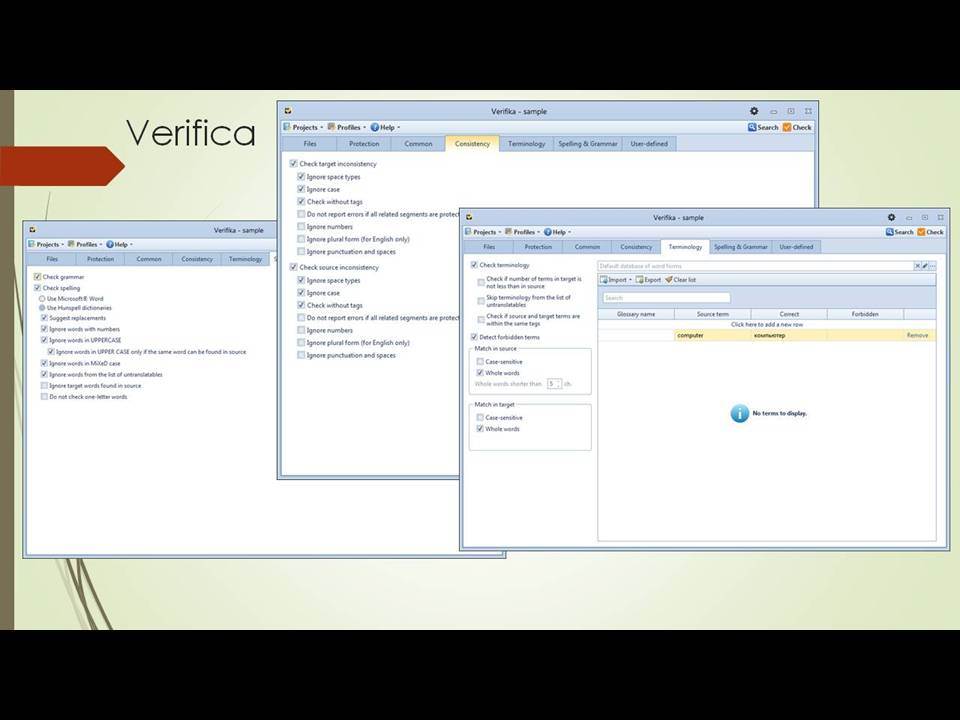Click the Default database of word forms field
The image size is (960, 720).
[x=756, y=266]
